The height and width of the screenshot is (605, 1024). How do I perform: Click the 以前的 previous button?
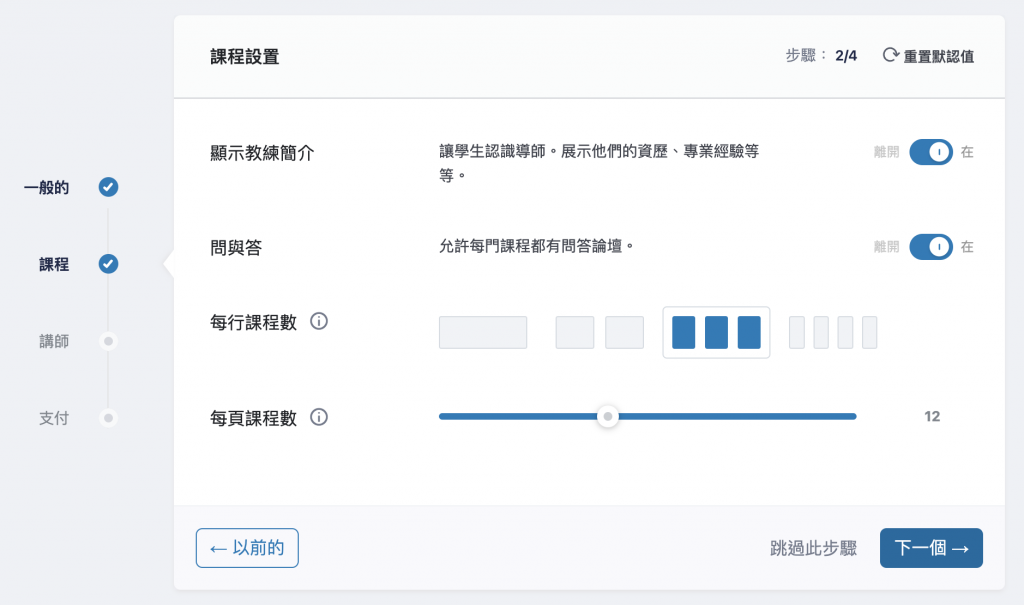pos(247,548)
